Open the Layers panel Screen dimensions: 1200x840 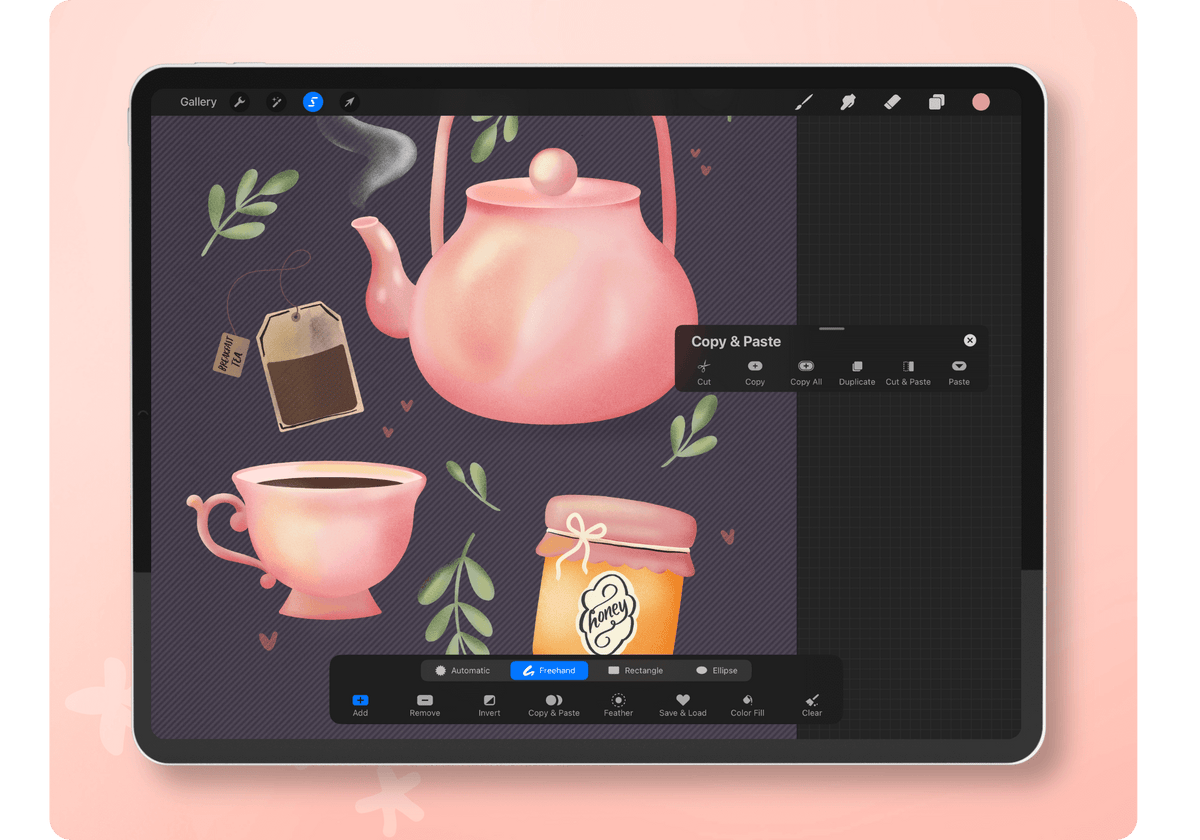coord(936,102)
